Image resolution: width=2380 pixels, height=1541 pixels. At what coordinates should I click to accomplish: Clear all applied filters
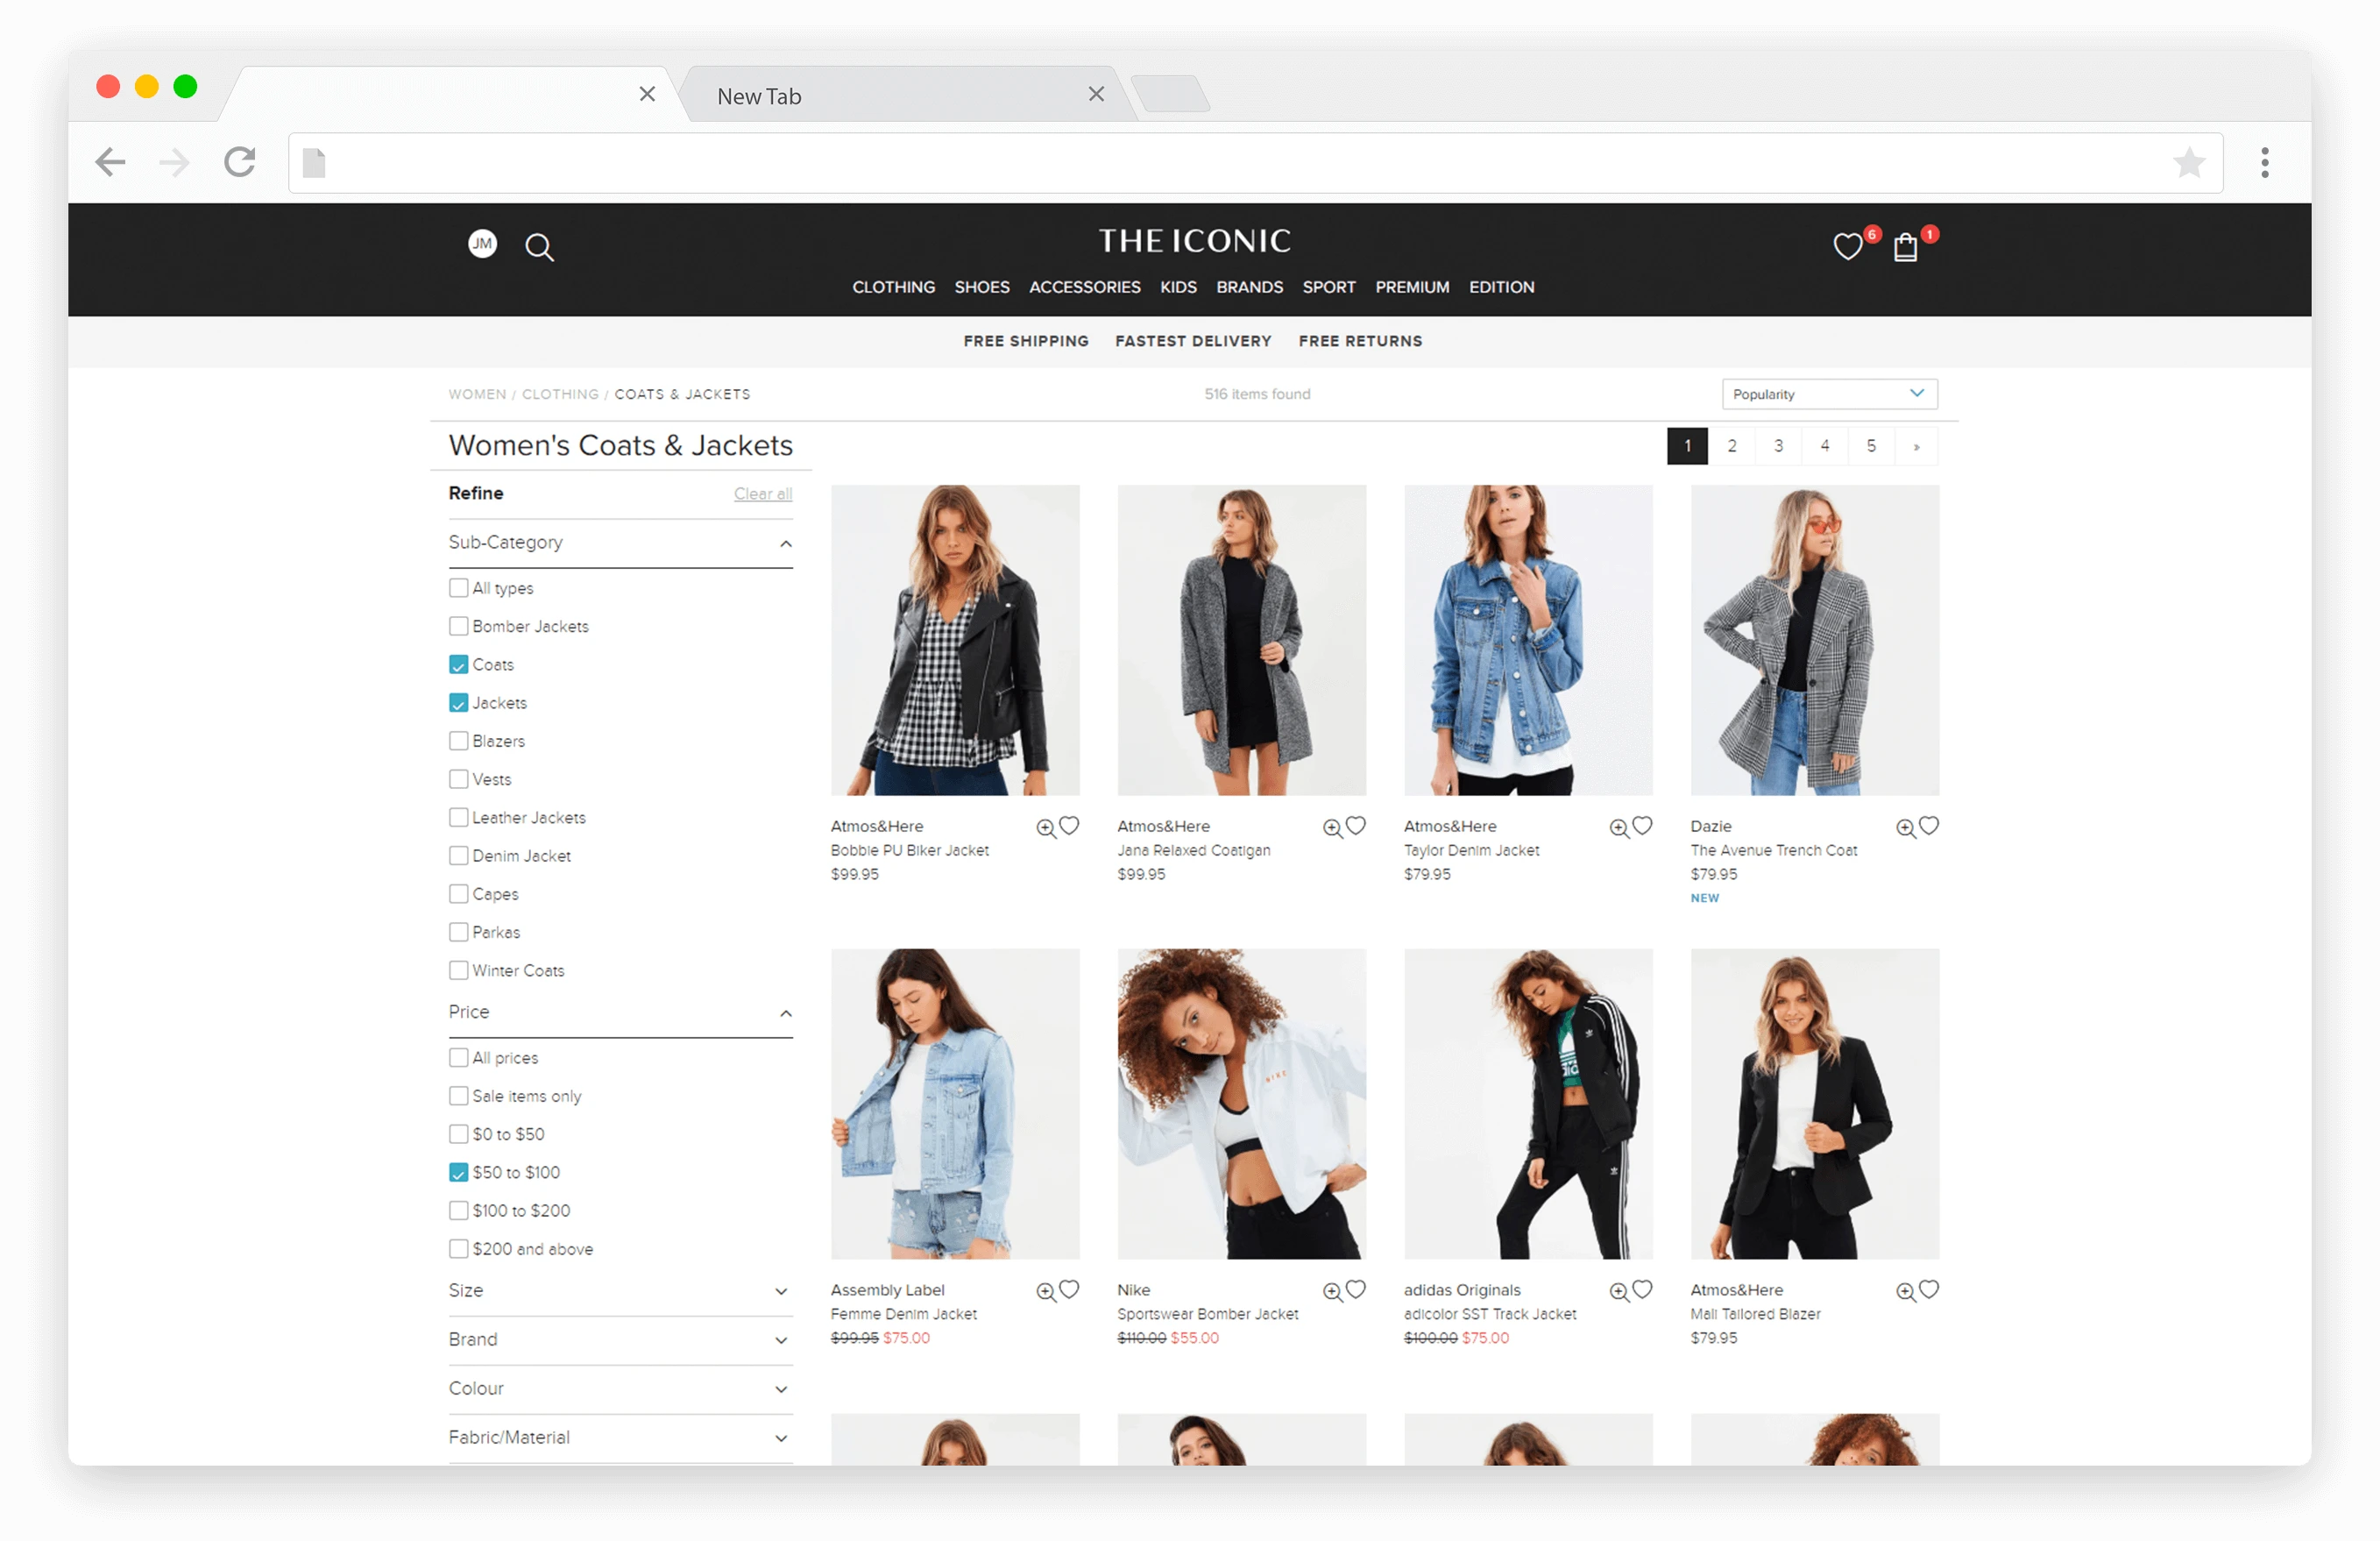762,494
